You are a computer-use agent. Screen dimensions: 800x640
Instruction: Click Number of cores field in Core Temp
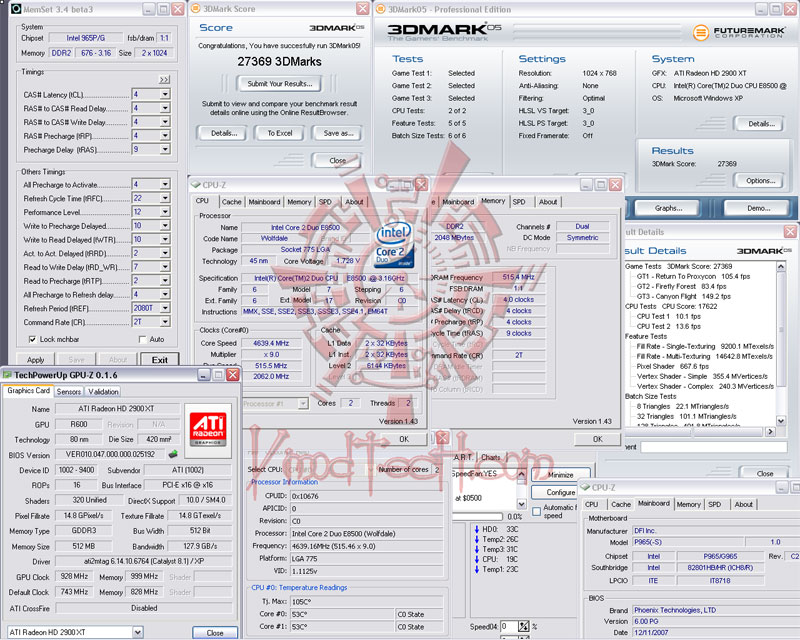pyautogui.click(x=437, y=470)
